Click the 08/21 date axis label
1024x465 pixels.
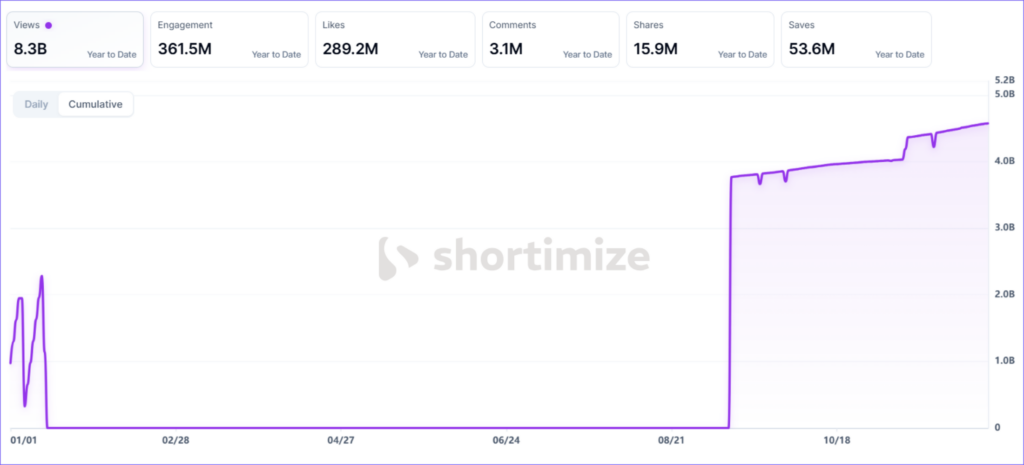671,440
